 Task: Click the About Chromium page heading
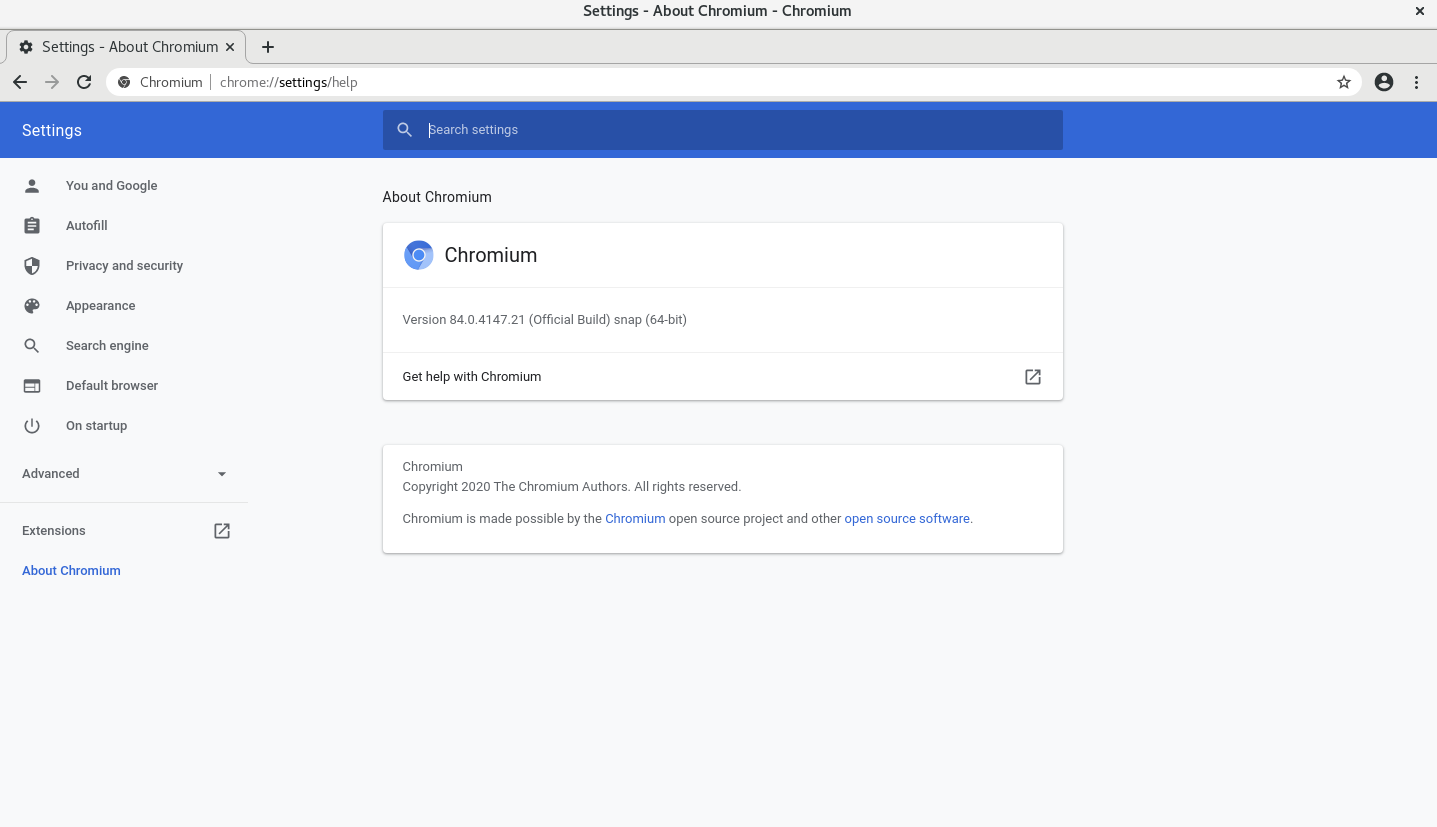click(437, 197)
